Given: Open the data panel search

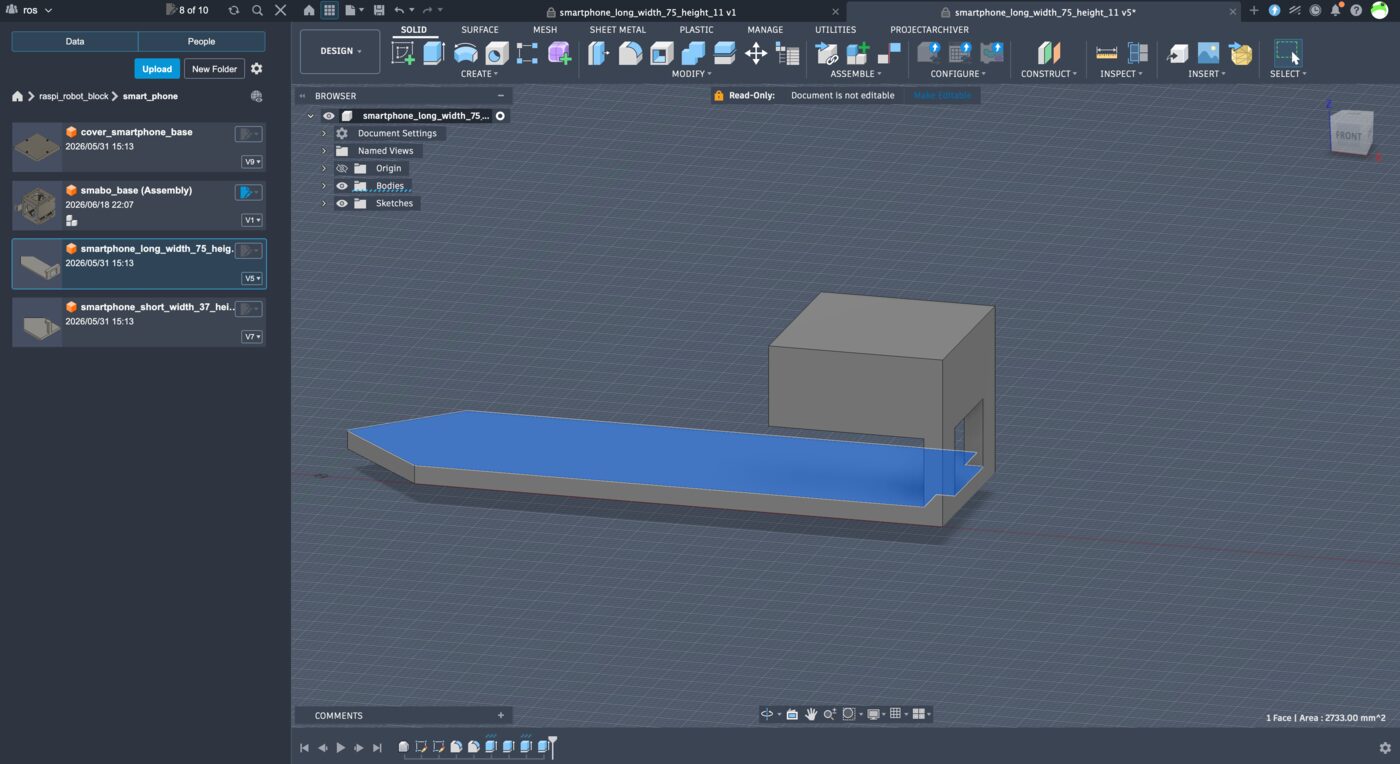Looking at the screenshot, I should (257, 10).
